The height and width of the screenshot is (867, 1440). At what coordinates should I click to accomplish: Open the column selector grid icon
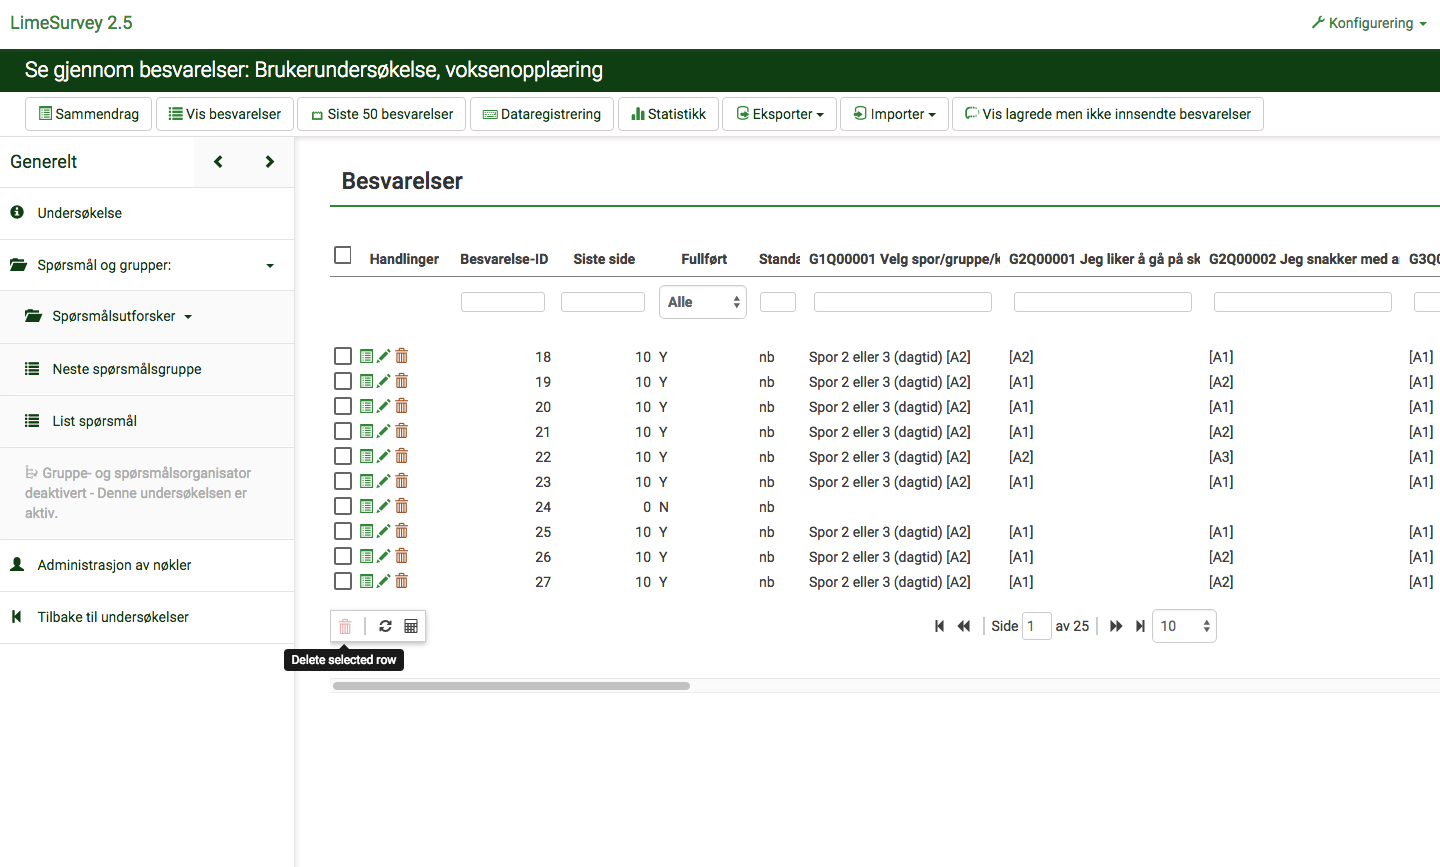coord(411,626)
